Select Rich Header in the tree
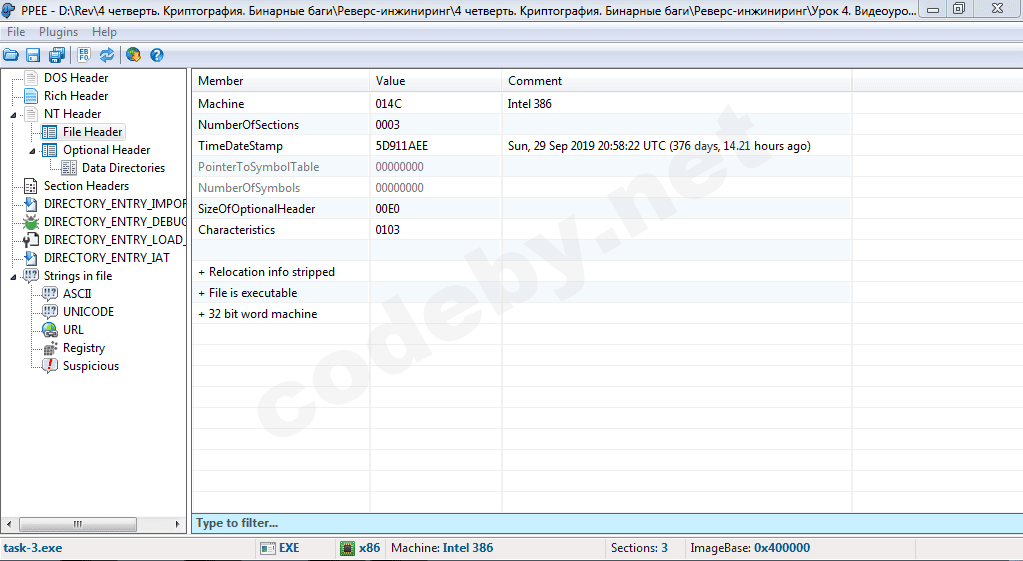The image size is (1023, 561). coord(76,96)
